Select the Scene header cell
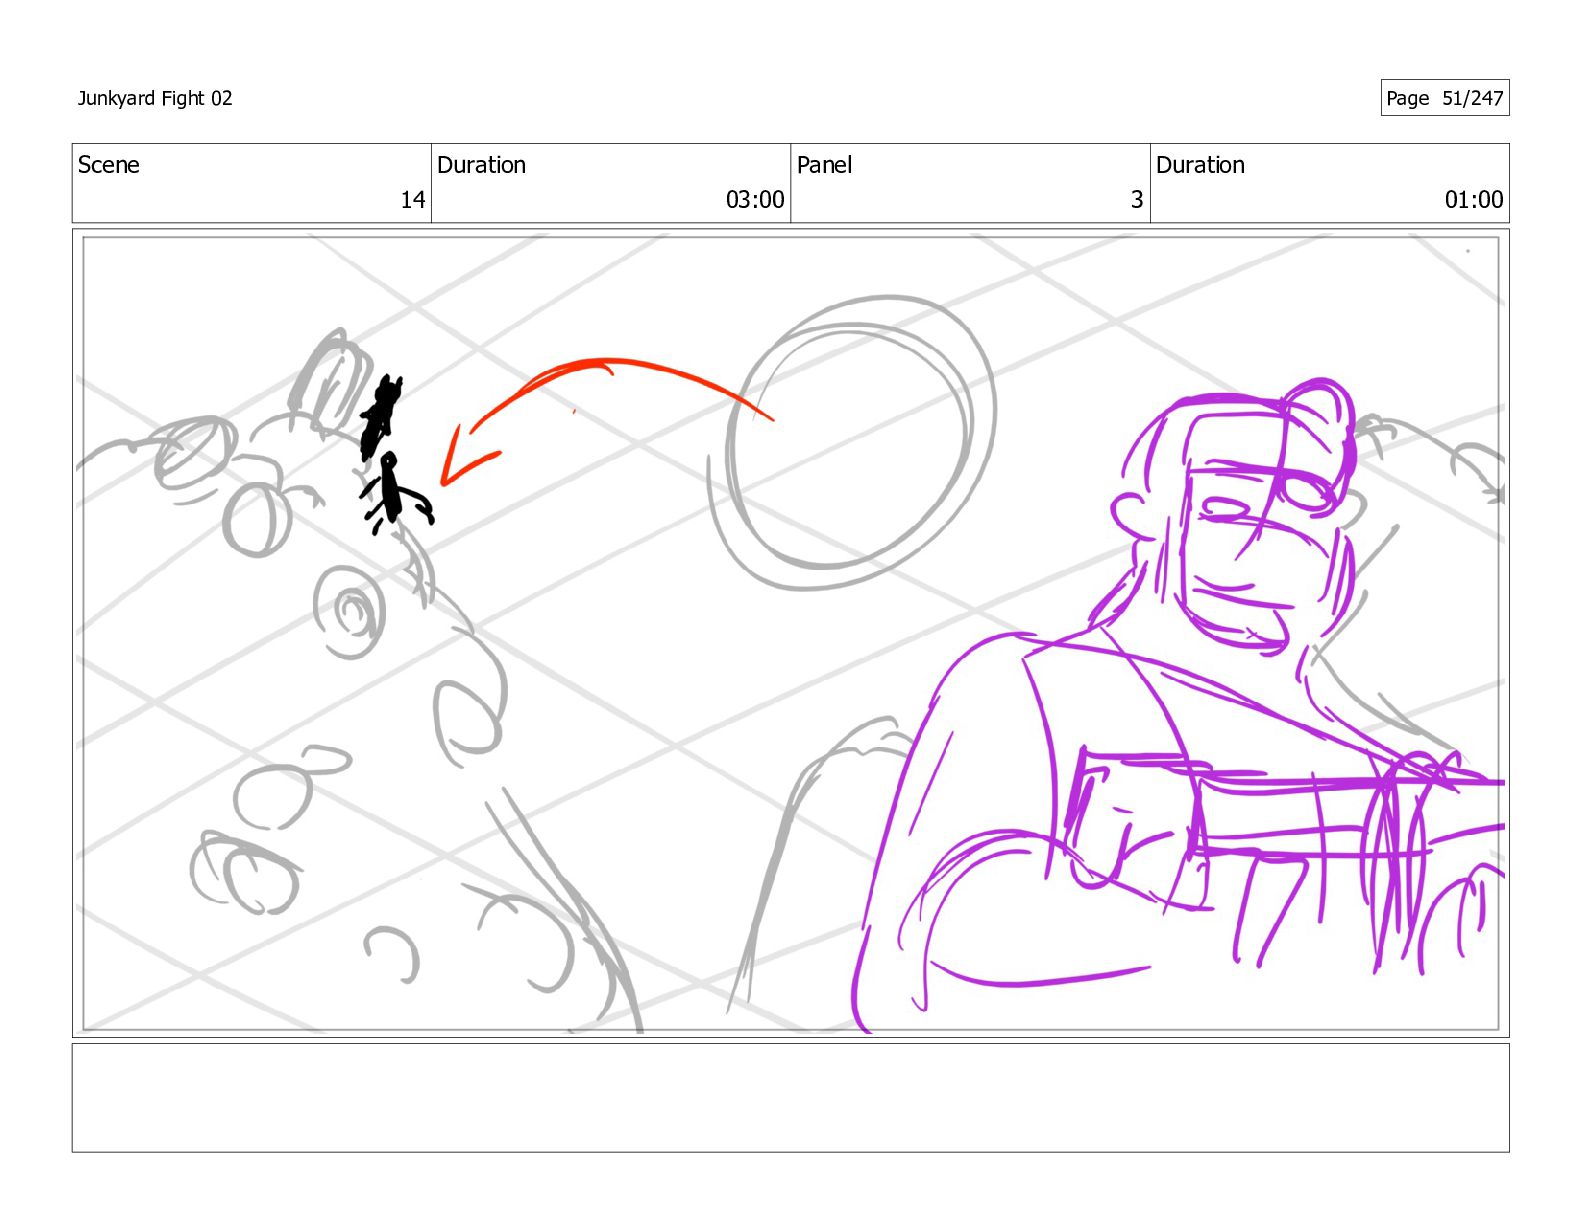Image resolution: width=1584 pixels, height=1224 pixels. [x=252, y=183]
